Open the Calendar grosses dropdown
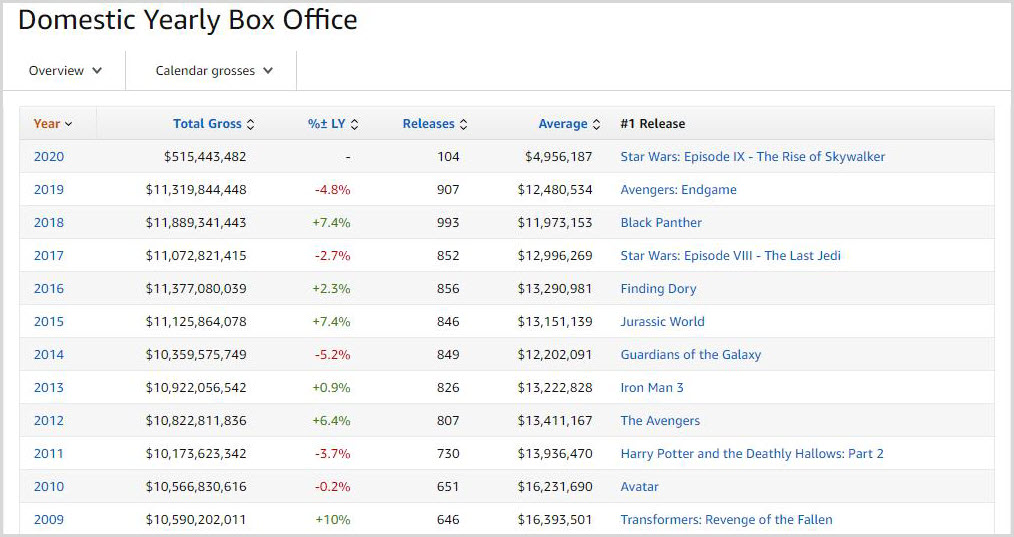This screenshot has height=537, width=1014. (214, 71)
